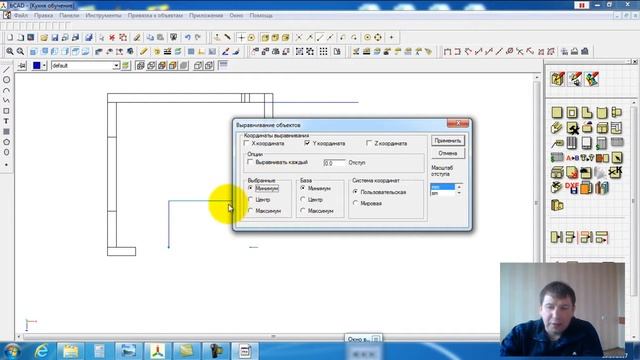
Task: Click the Применить button
Action: point(448,141)
